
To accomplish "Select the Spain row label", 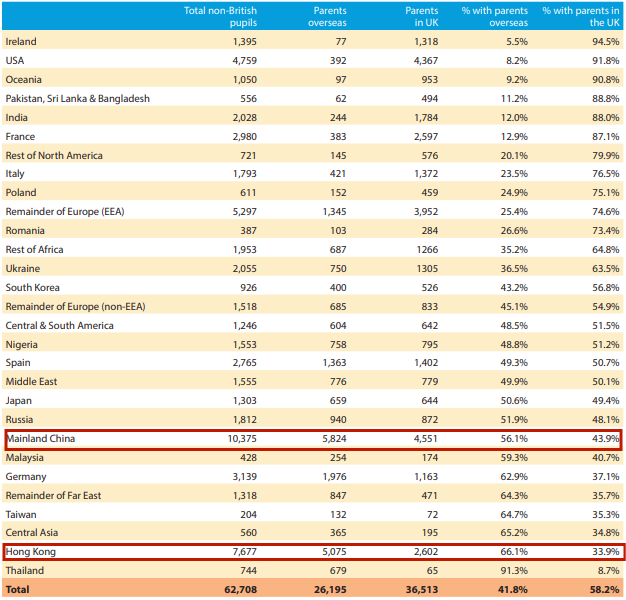I will (x=18, y=363).
